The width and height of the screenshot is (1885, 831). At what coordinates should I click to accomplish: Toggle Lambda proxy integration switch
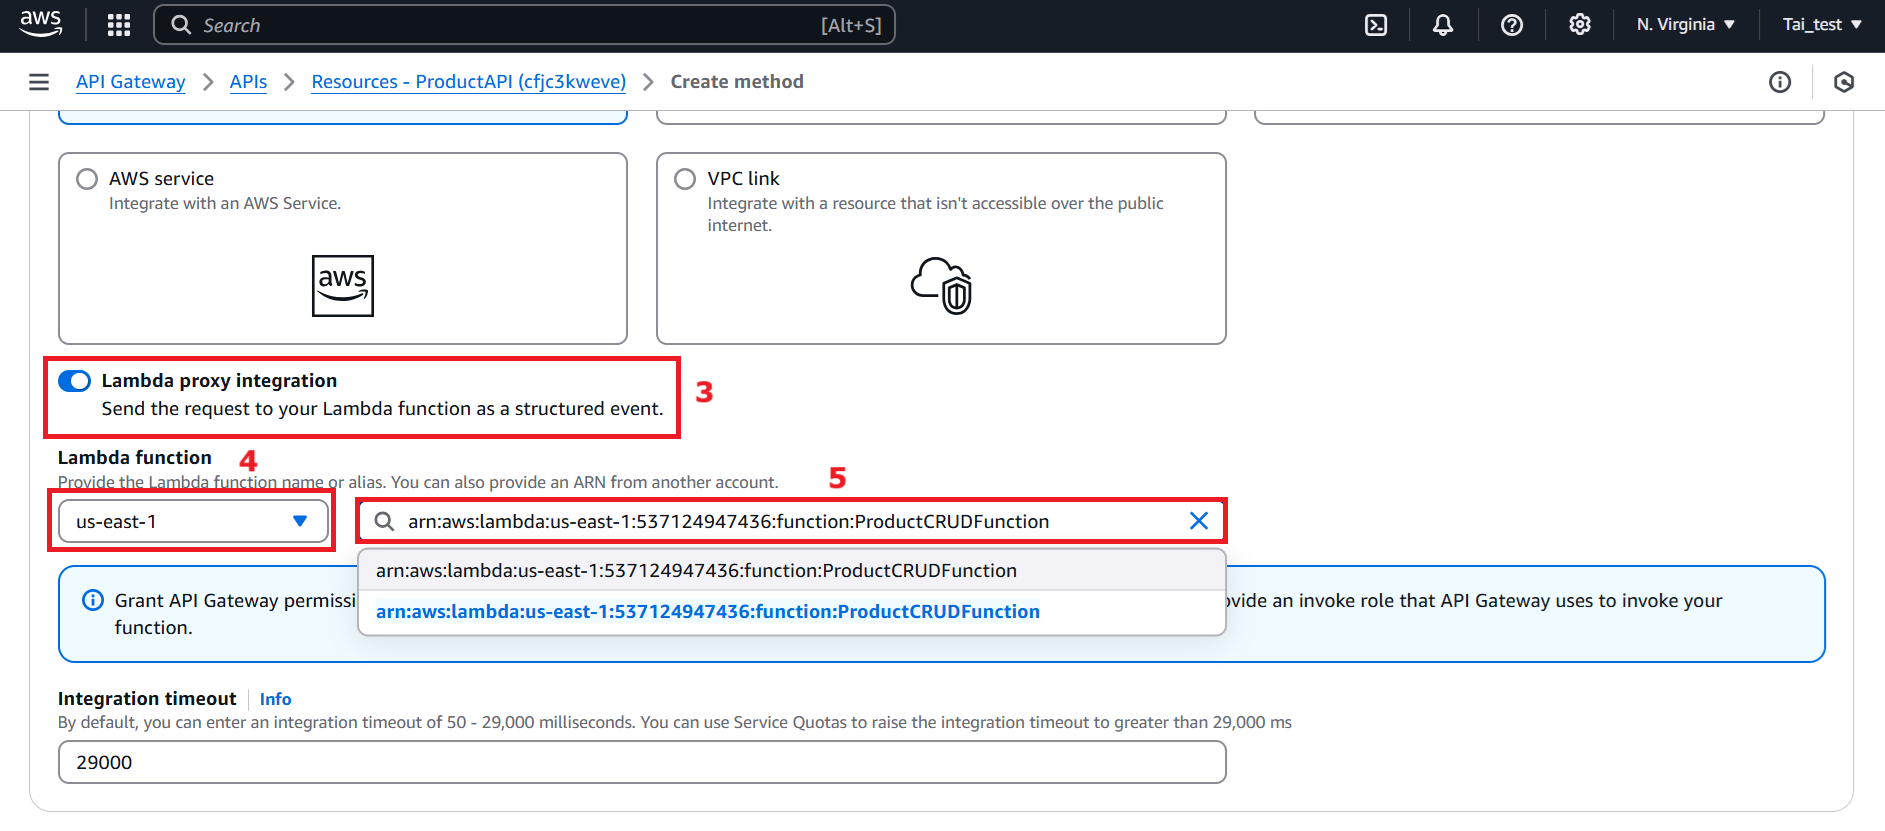click(x=75, y=381)
